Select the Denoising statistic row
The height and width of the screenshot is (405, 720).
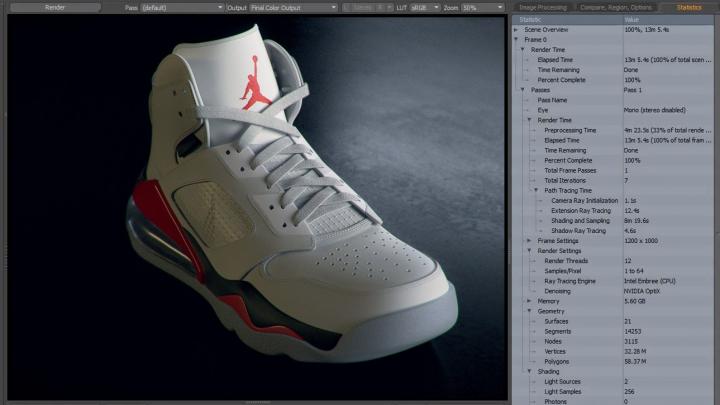(x=560, y=290)
